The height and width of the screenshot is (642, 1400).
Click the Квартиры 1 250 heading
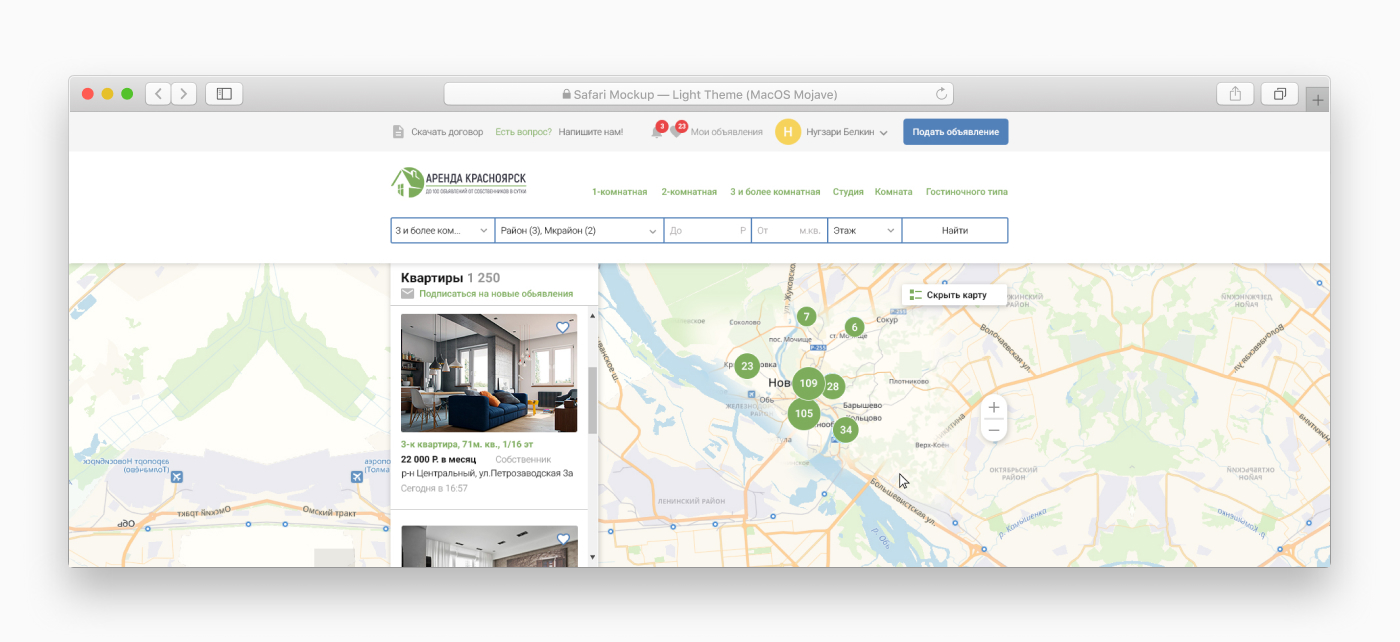pos(451,278)
